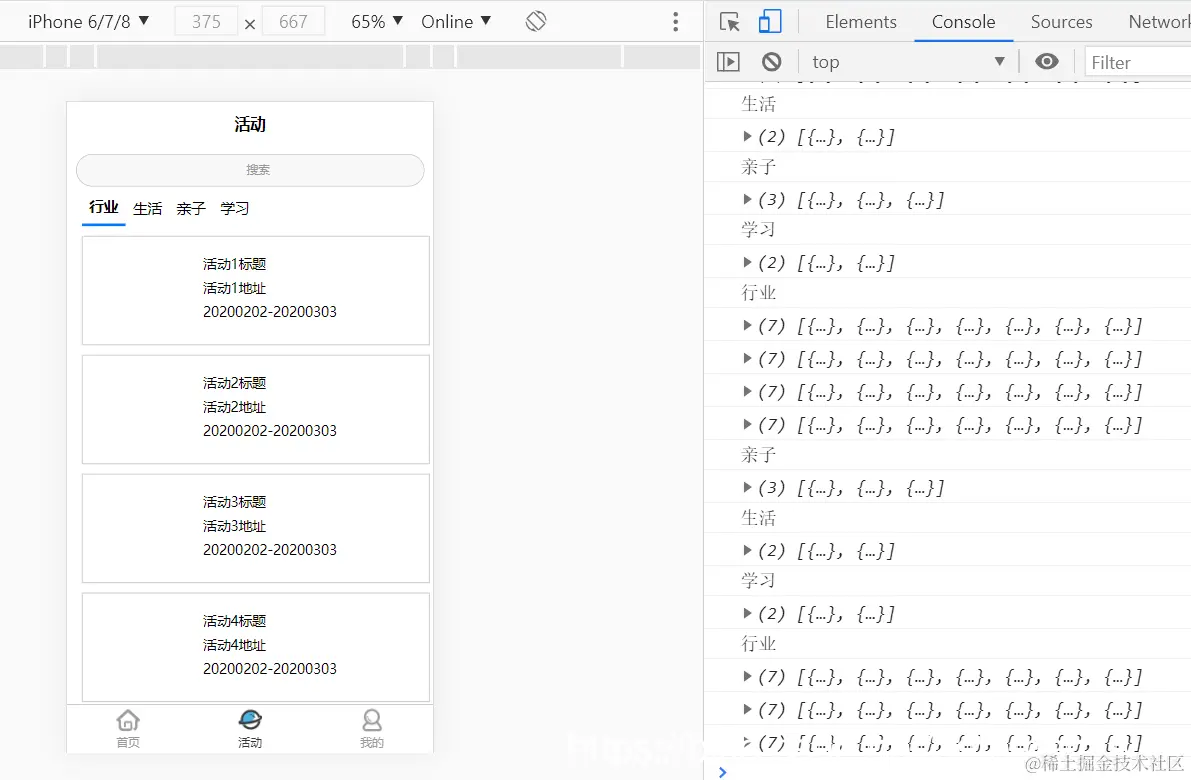1191x780 pixels.
Task: Click the 搜索 search box
Action: pyautogui.click(x=250, y=170)
